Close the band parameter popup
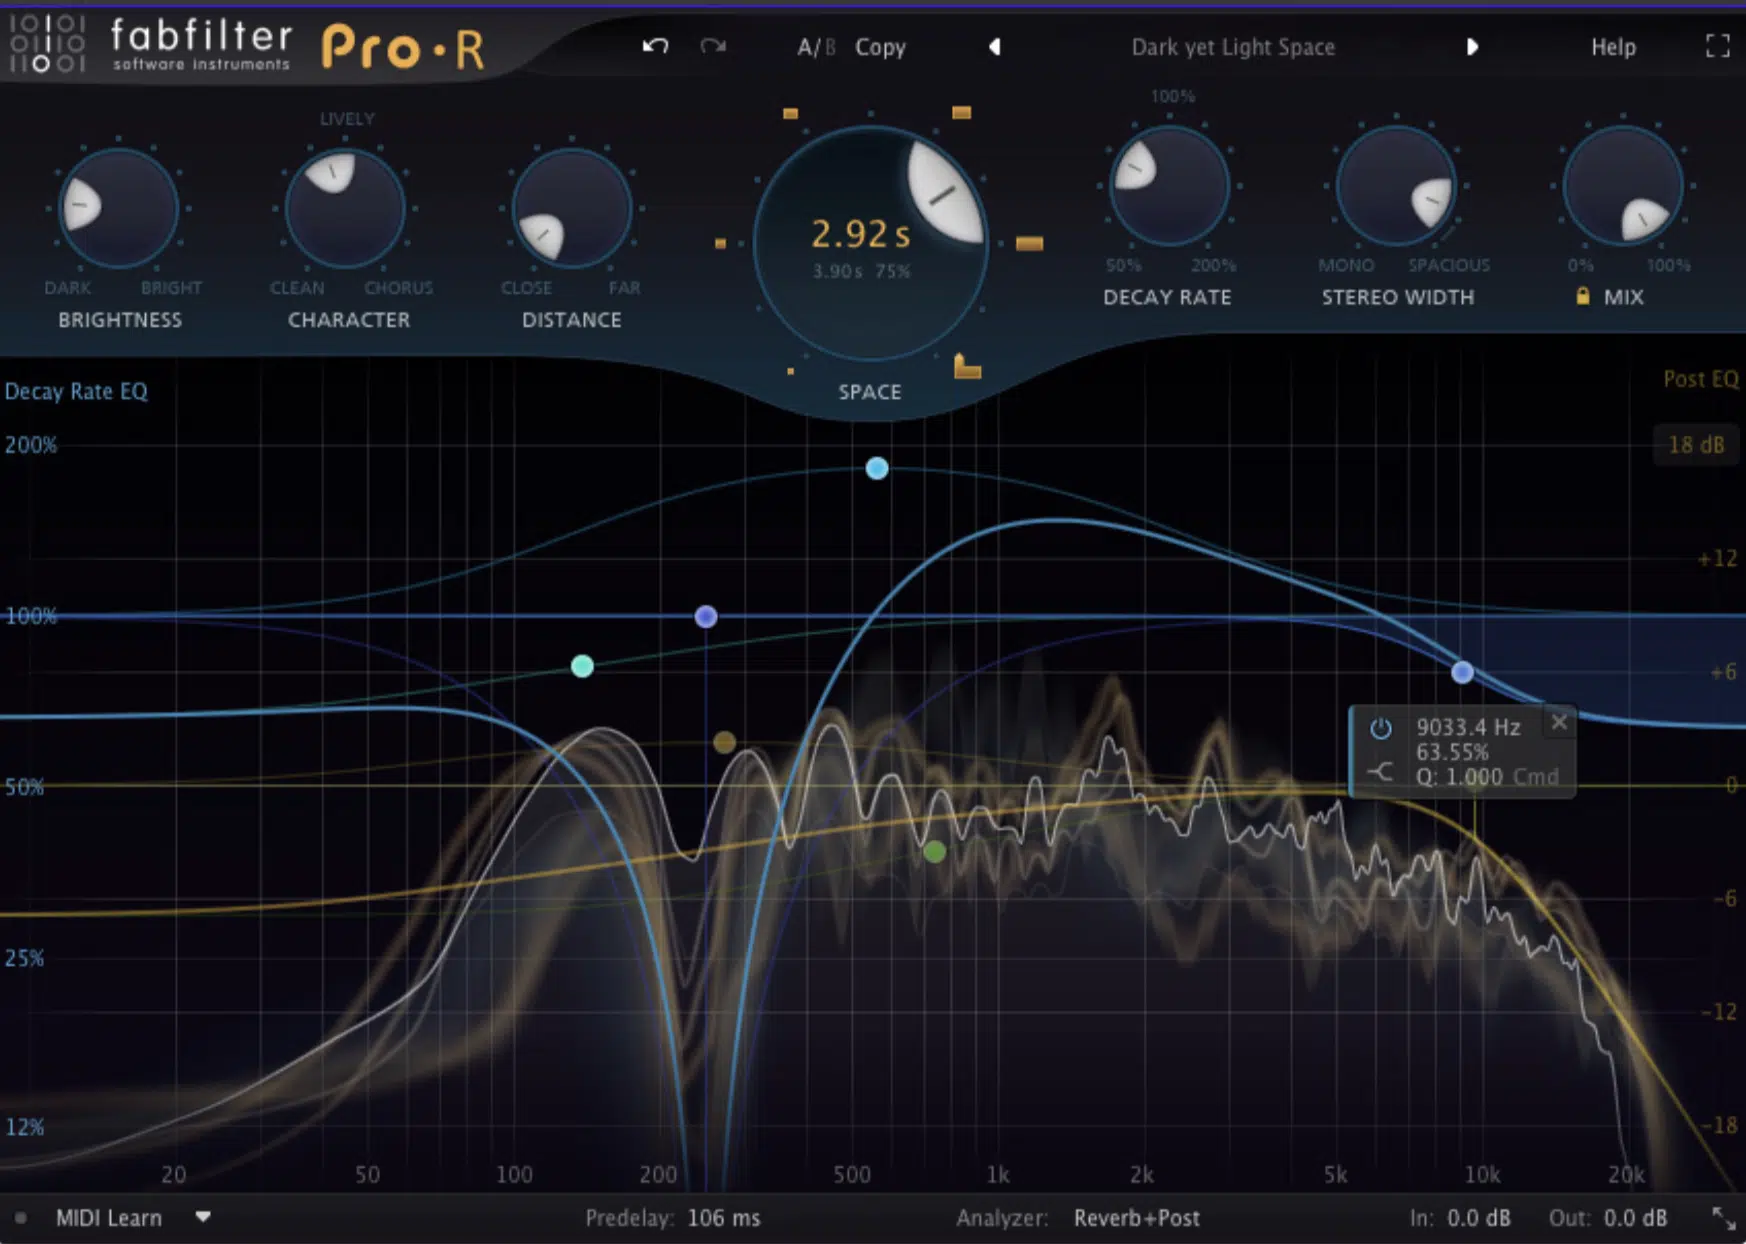1746x1244 pixels. click(1559, 721)
